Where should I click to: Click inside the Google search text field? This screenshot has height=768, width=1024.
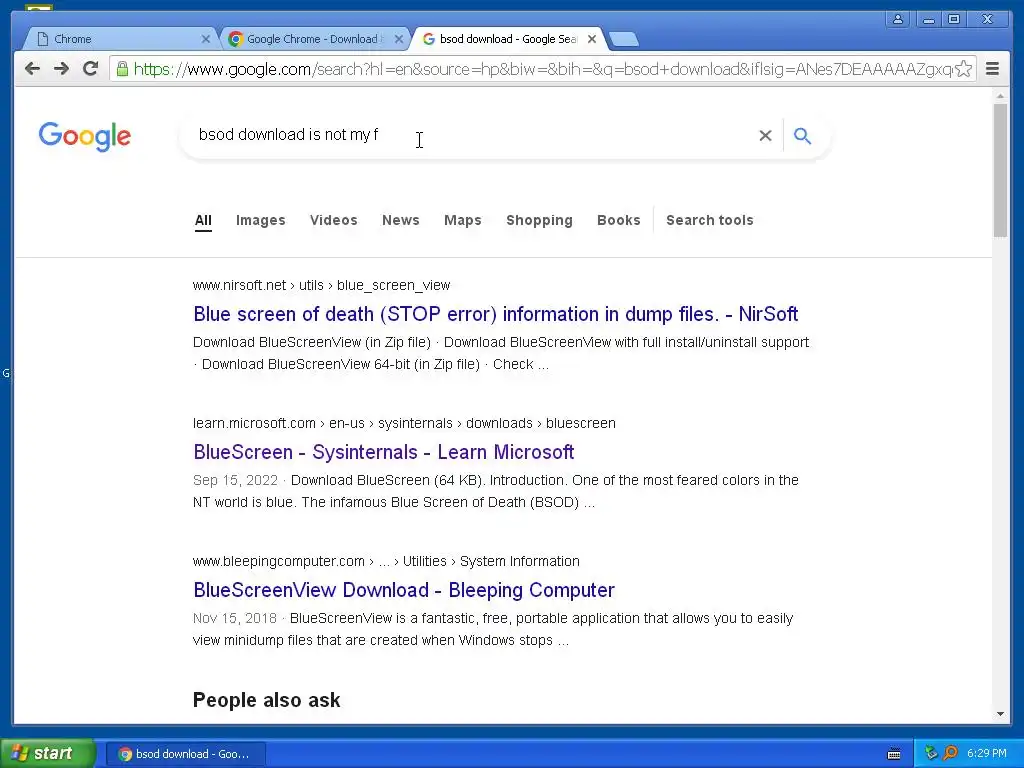(470, 135)
